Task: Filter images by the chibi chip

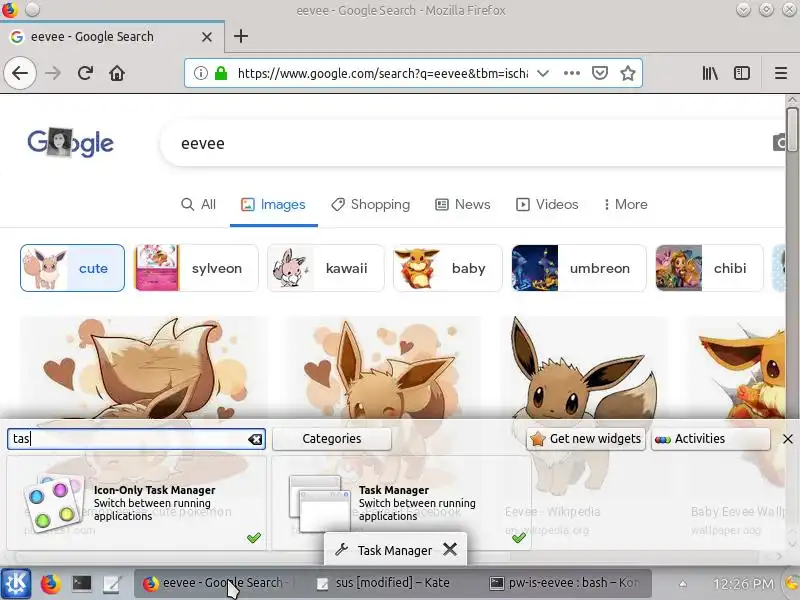Action: point(709,268)
